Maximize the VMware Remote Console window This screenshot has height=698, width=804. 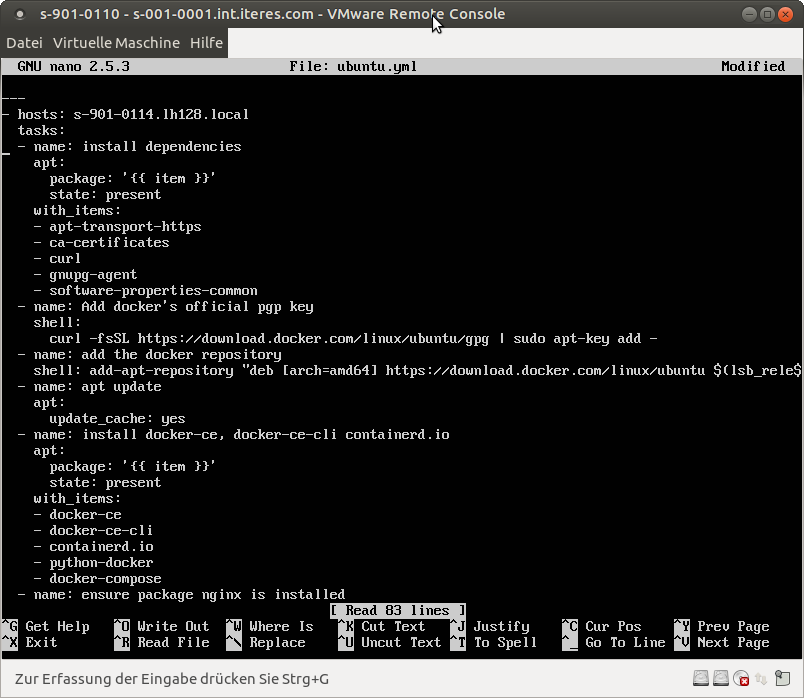(x=767, y=14)
